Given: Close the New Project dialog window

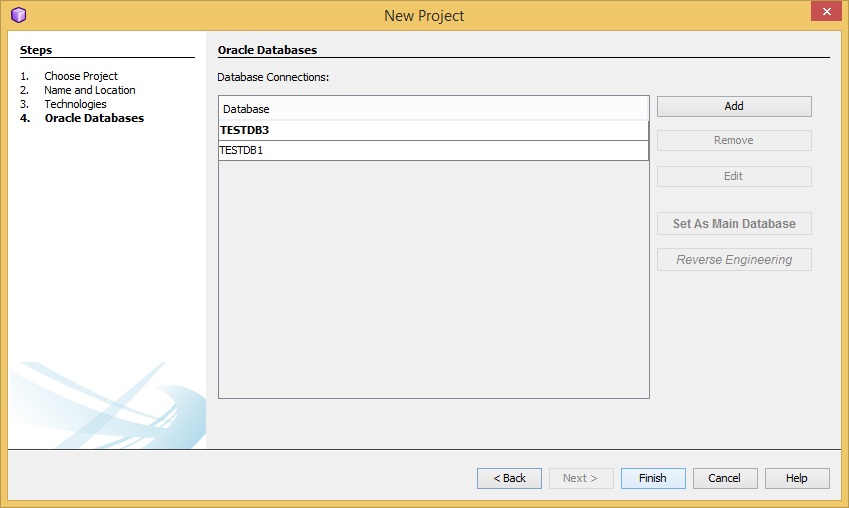Looking at the screenshot, I should coord(823,13).
